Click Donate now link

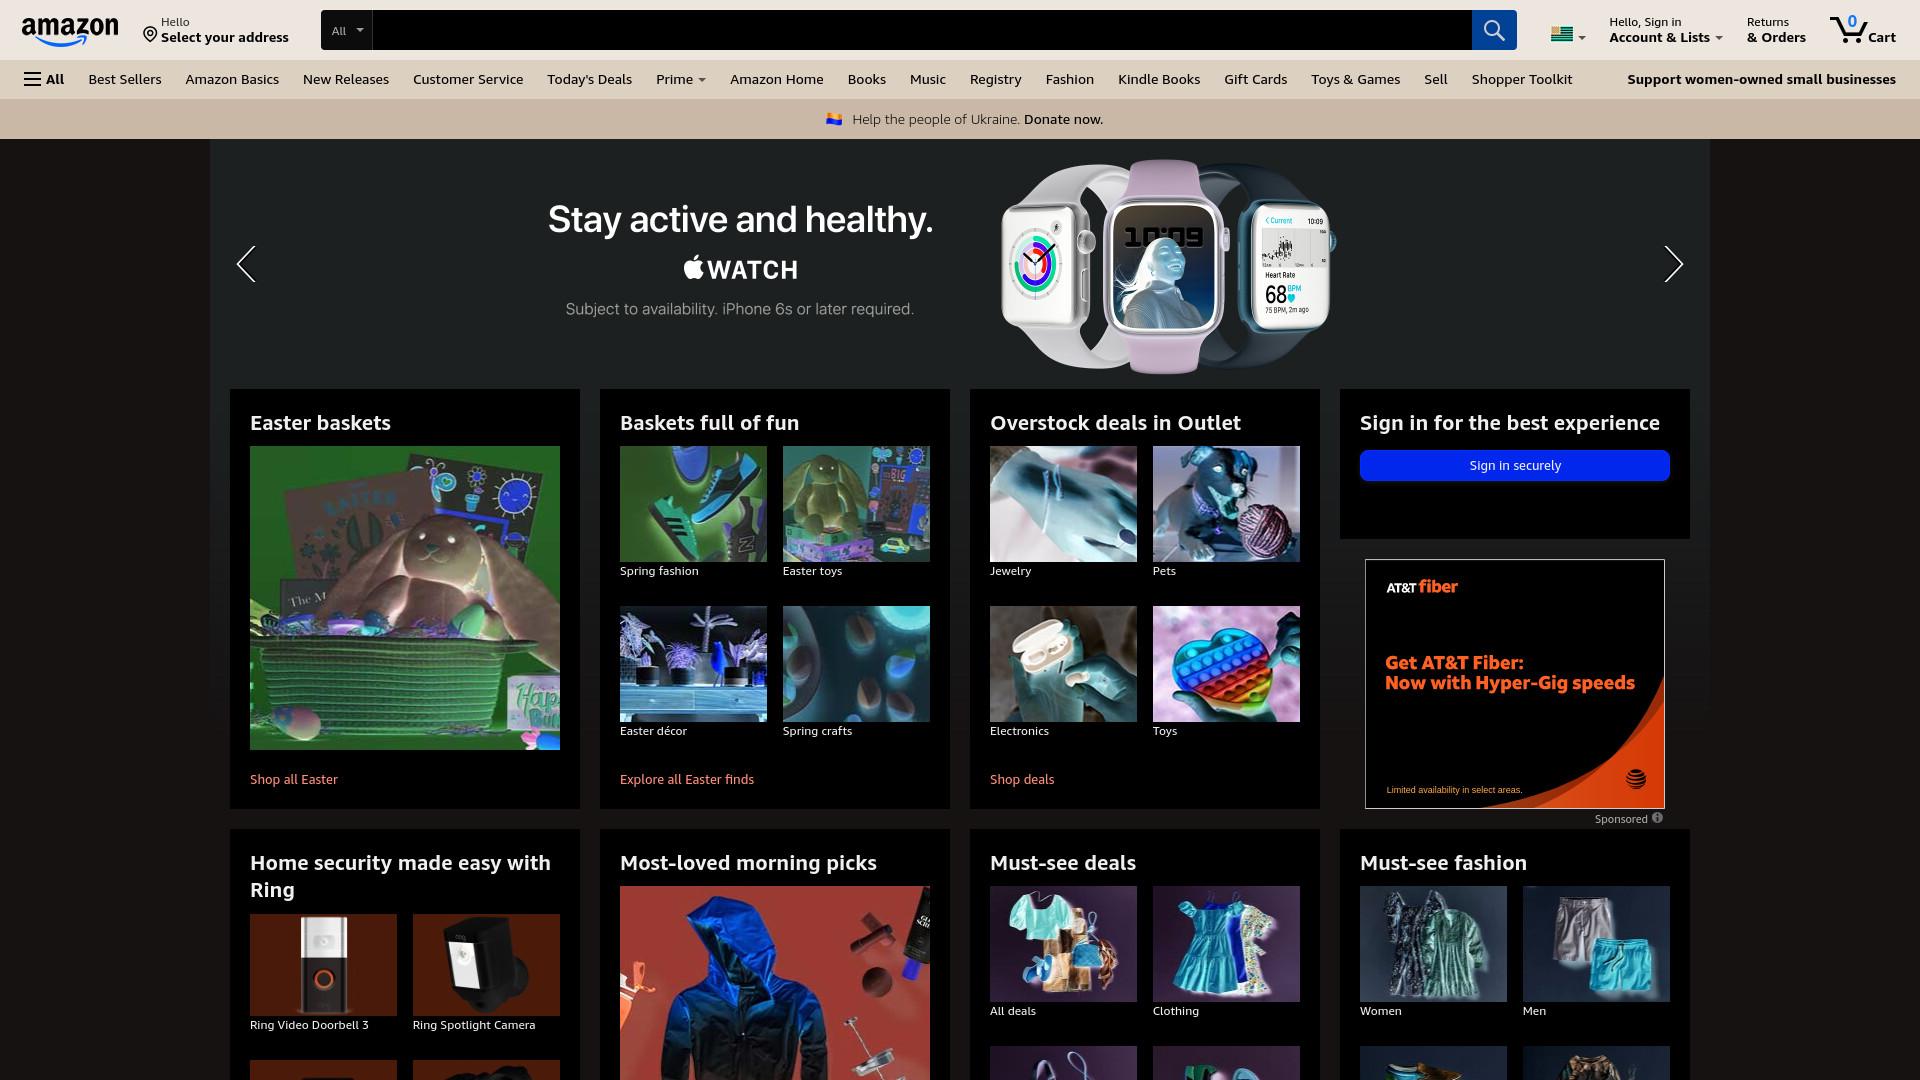tap(1063, 119)
